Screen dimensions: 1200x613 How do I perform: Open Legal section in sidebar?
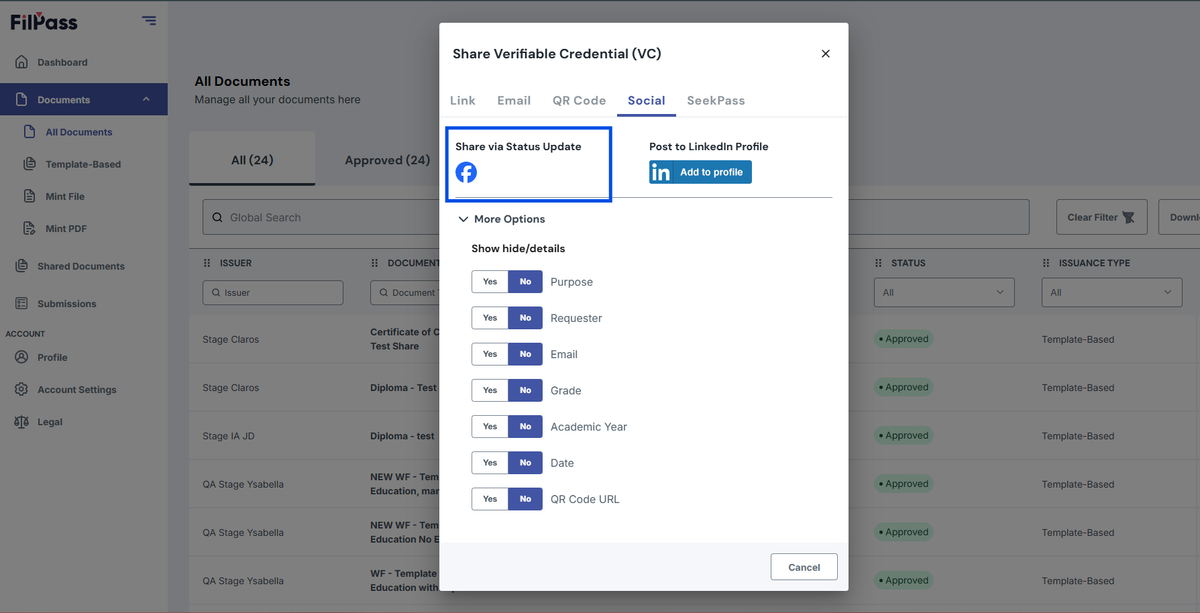point(50,422)
